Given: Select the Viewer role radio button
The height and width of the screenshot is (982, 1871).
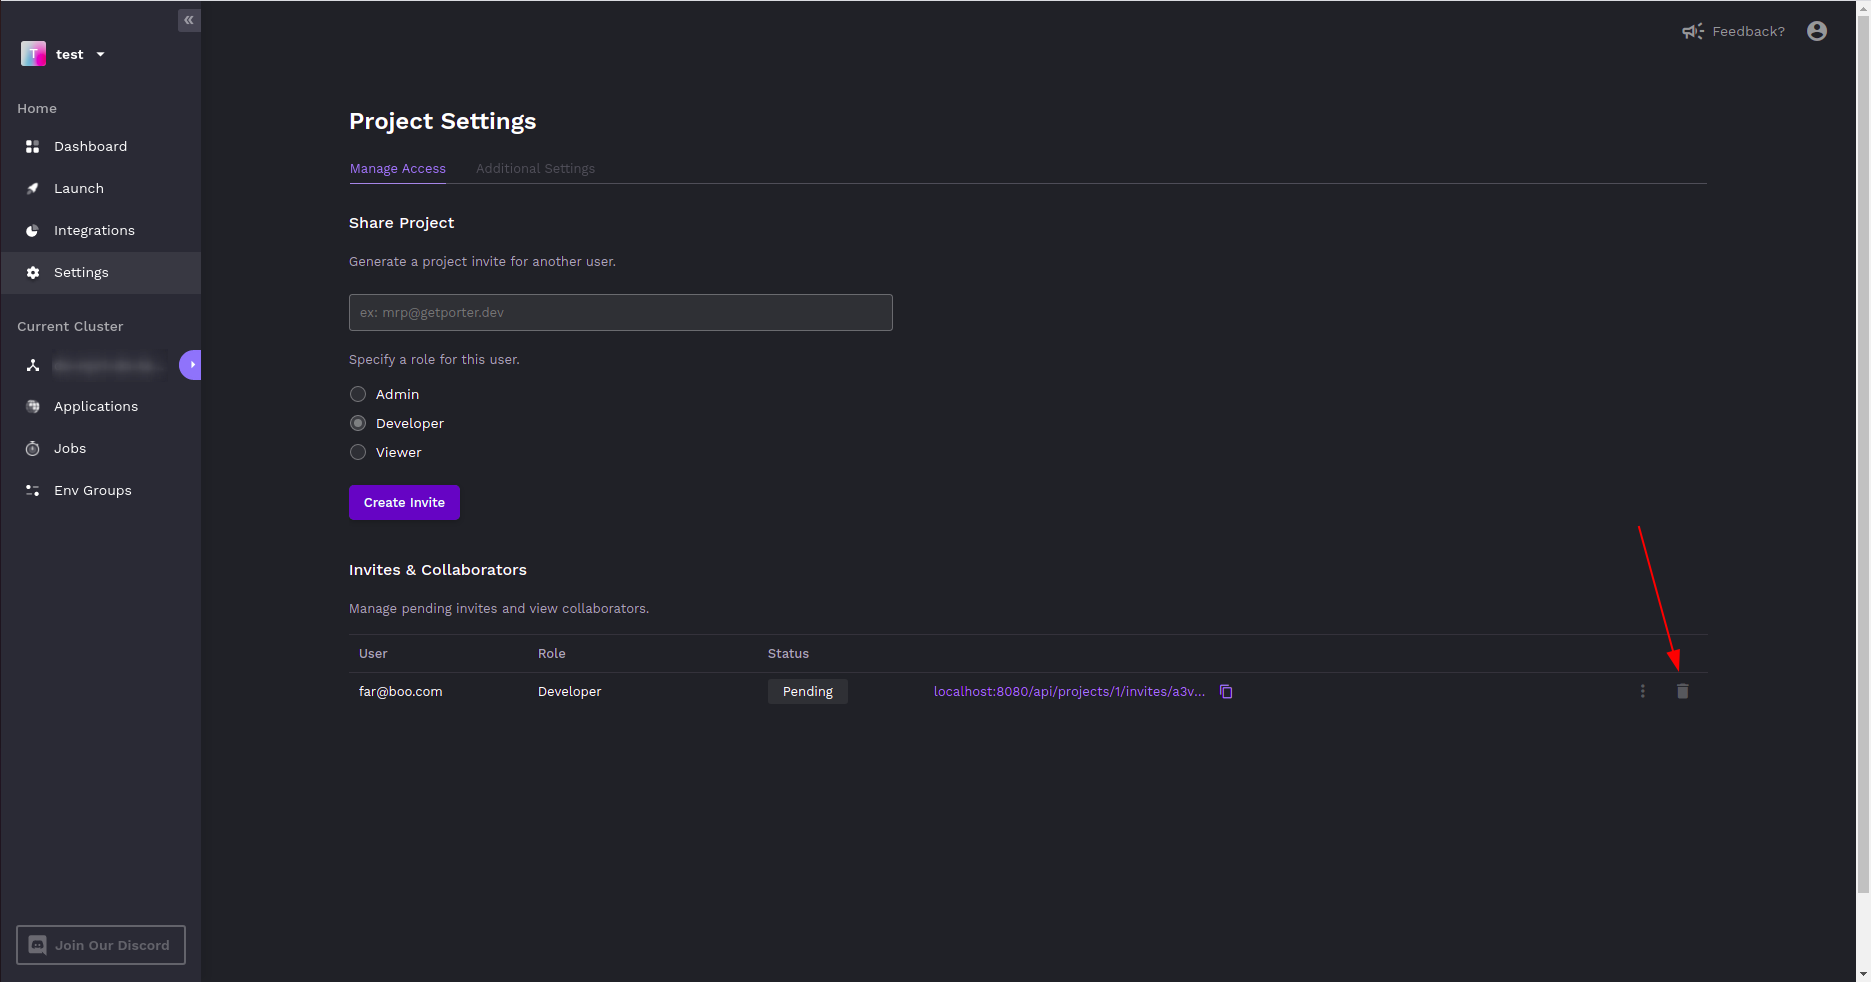Looking at the screenshot, I should pos(358,452).
